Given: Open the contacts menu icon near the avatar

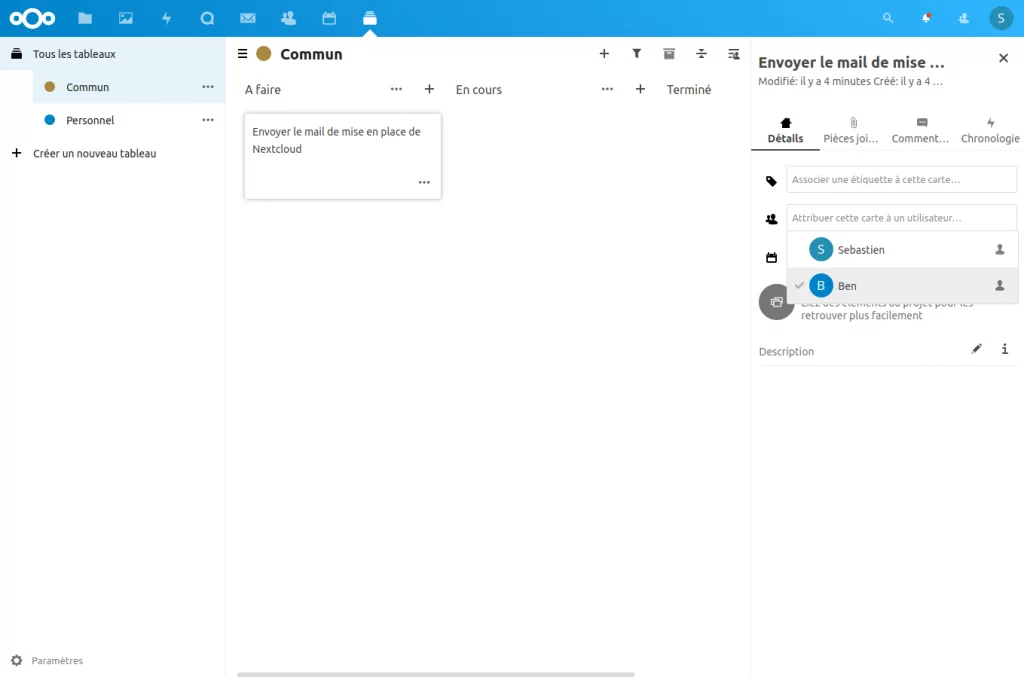Looking at the screenshot, I should 963,18.
